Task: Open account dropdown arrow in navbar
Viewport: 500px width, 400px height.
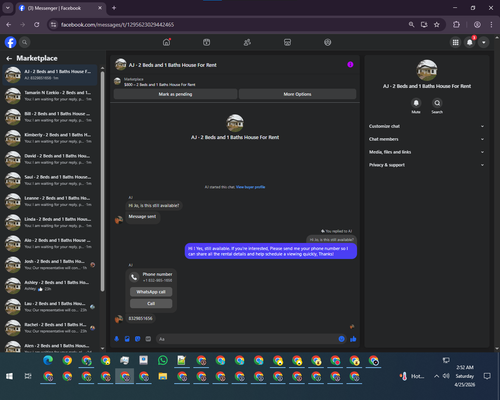Action: (x=484, y=42)
